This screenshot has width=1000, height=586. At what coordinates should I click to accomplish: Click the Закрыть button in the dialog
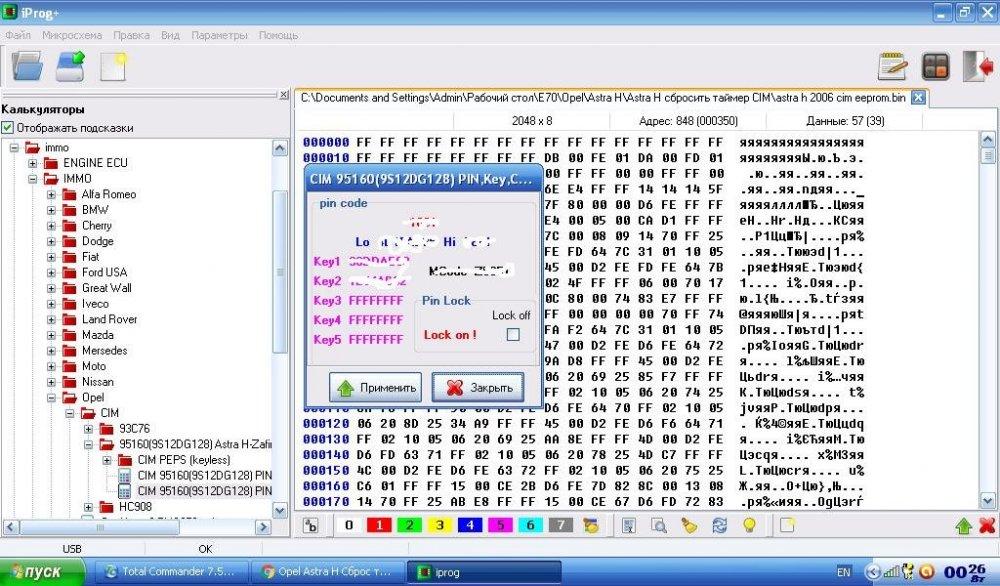(x=478, y=387)
